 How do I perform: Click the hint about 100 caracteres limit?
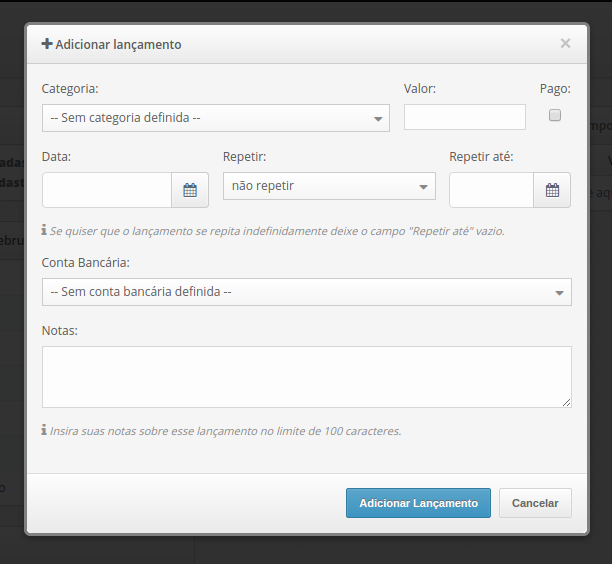pyautogui.click(x=226, y=431)
